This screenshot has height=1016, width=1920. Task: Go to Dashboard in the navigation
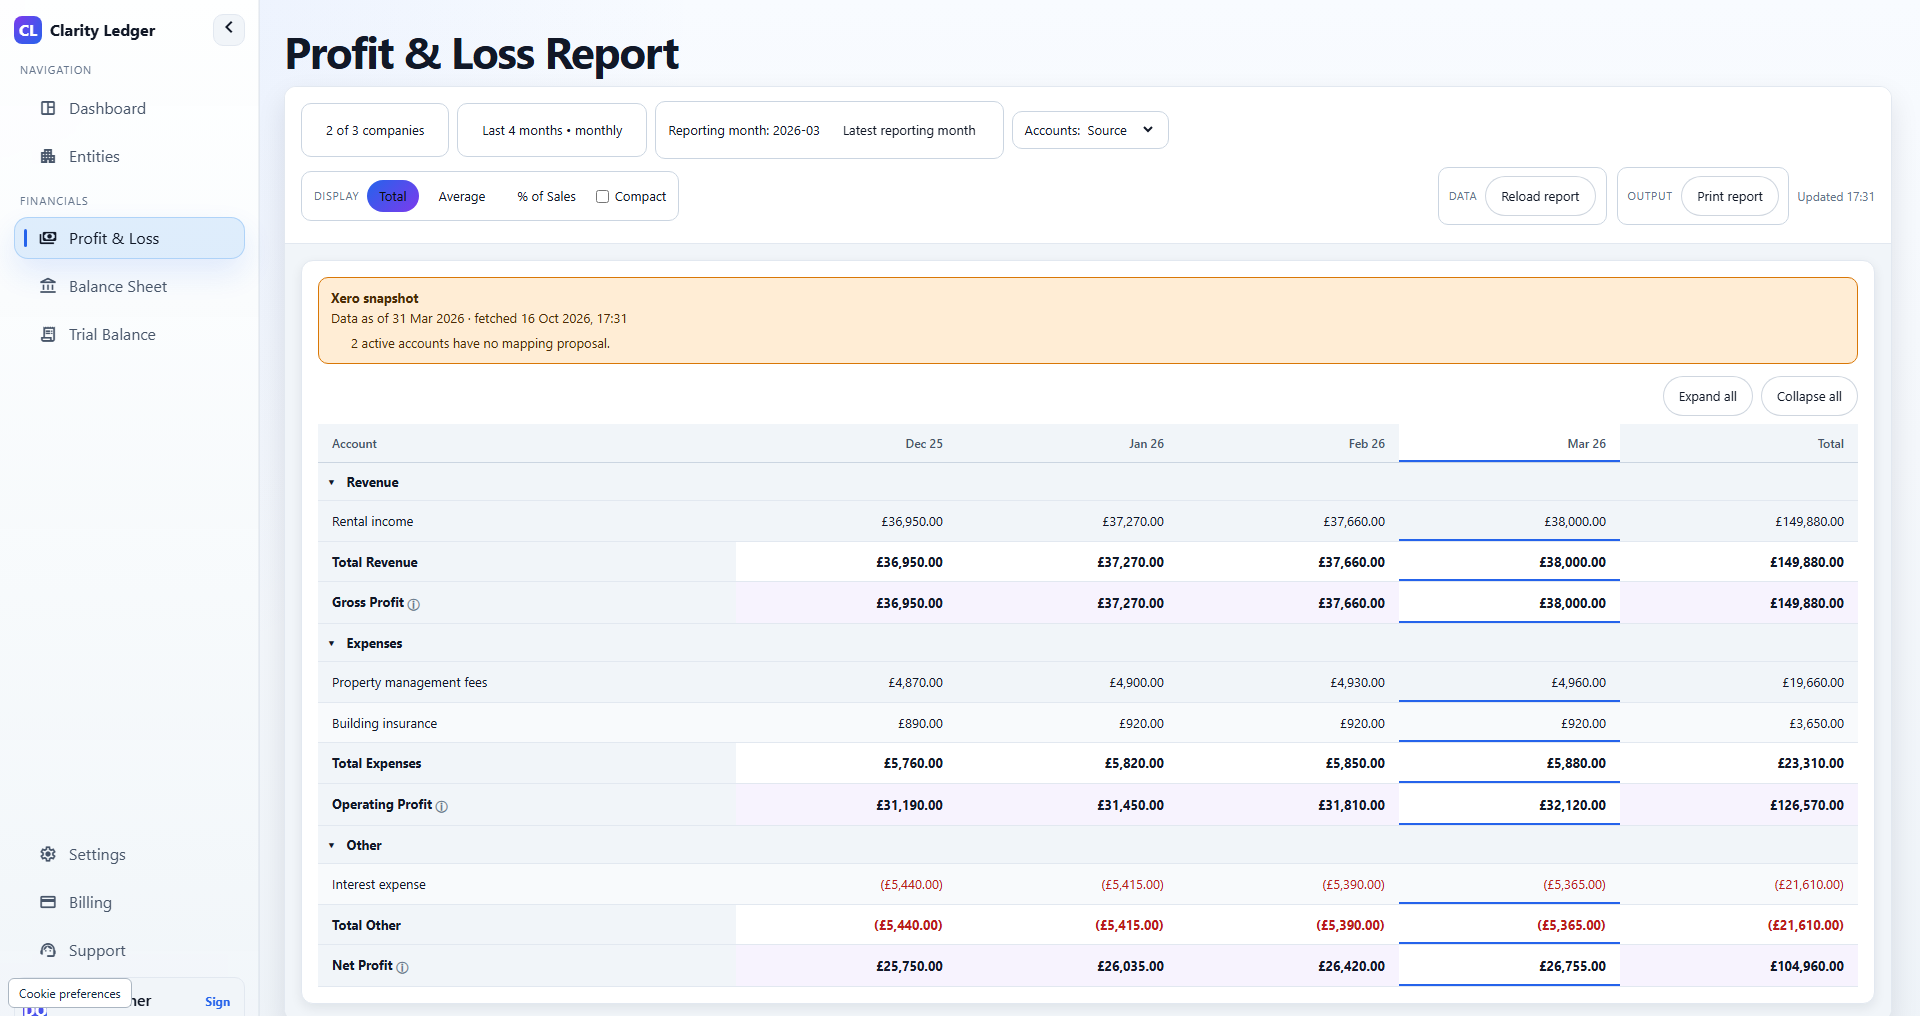[x=129, y=108]
